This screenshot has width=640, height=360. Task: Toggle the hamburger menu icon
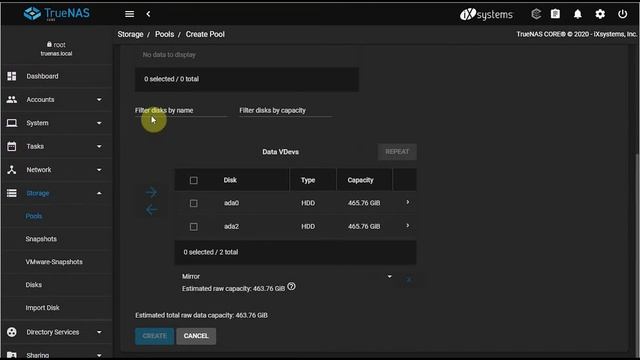pyautogui.click(x=129, y=14)
